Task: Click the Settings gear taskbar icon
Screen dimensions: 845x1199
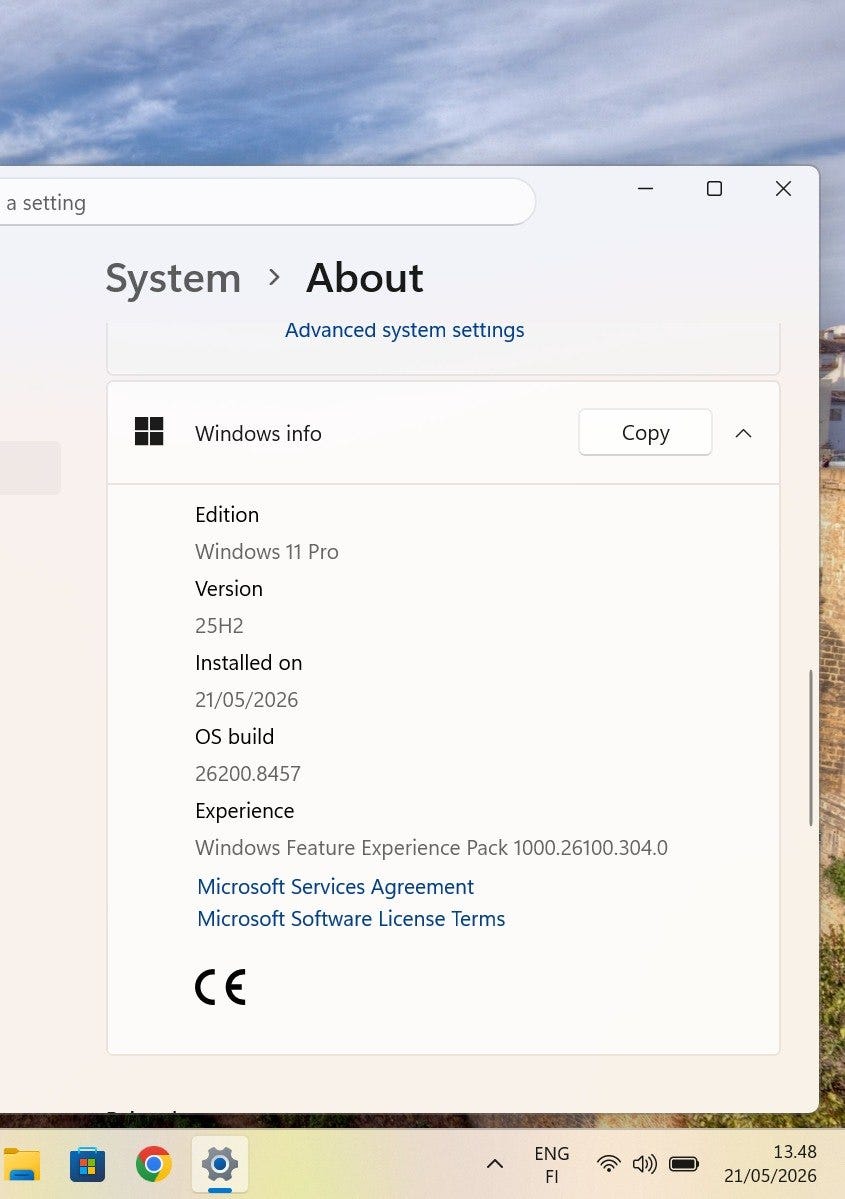Action: pos(219,1165)
